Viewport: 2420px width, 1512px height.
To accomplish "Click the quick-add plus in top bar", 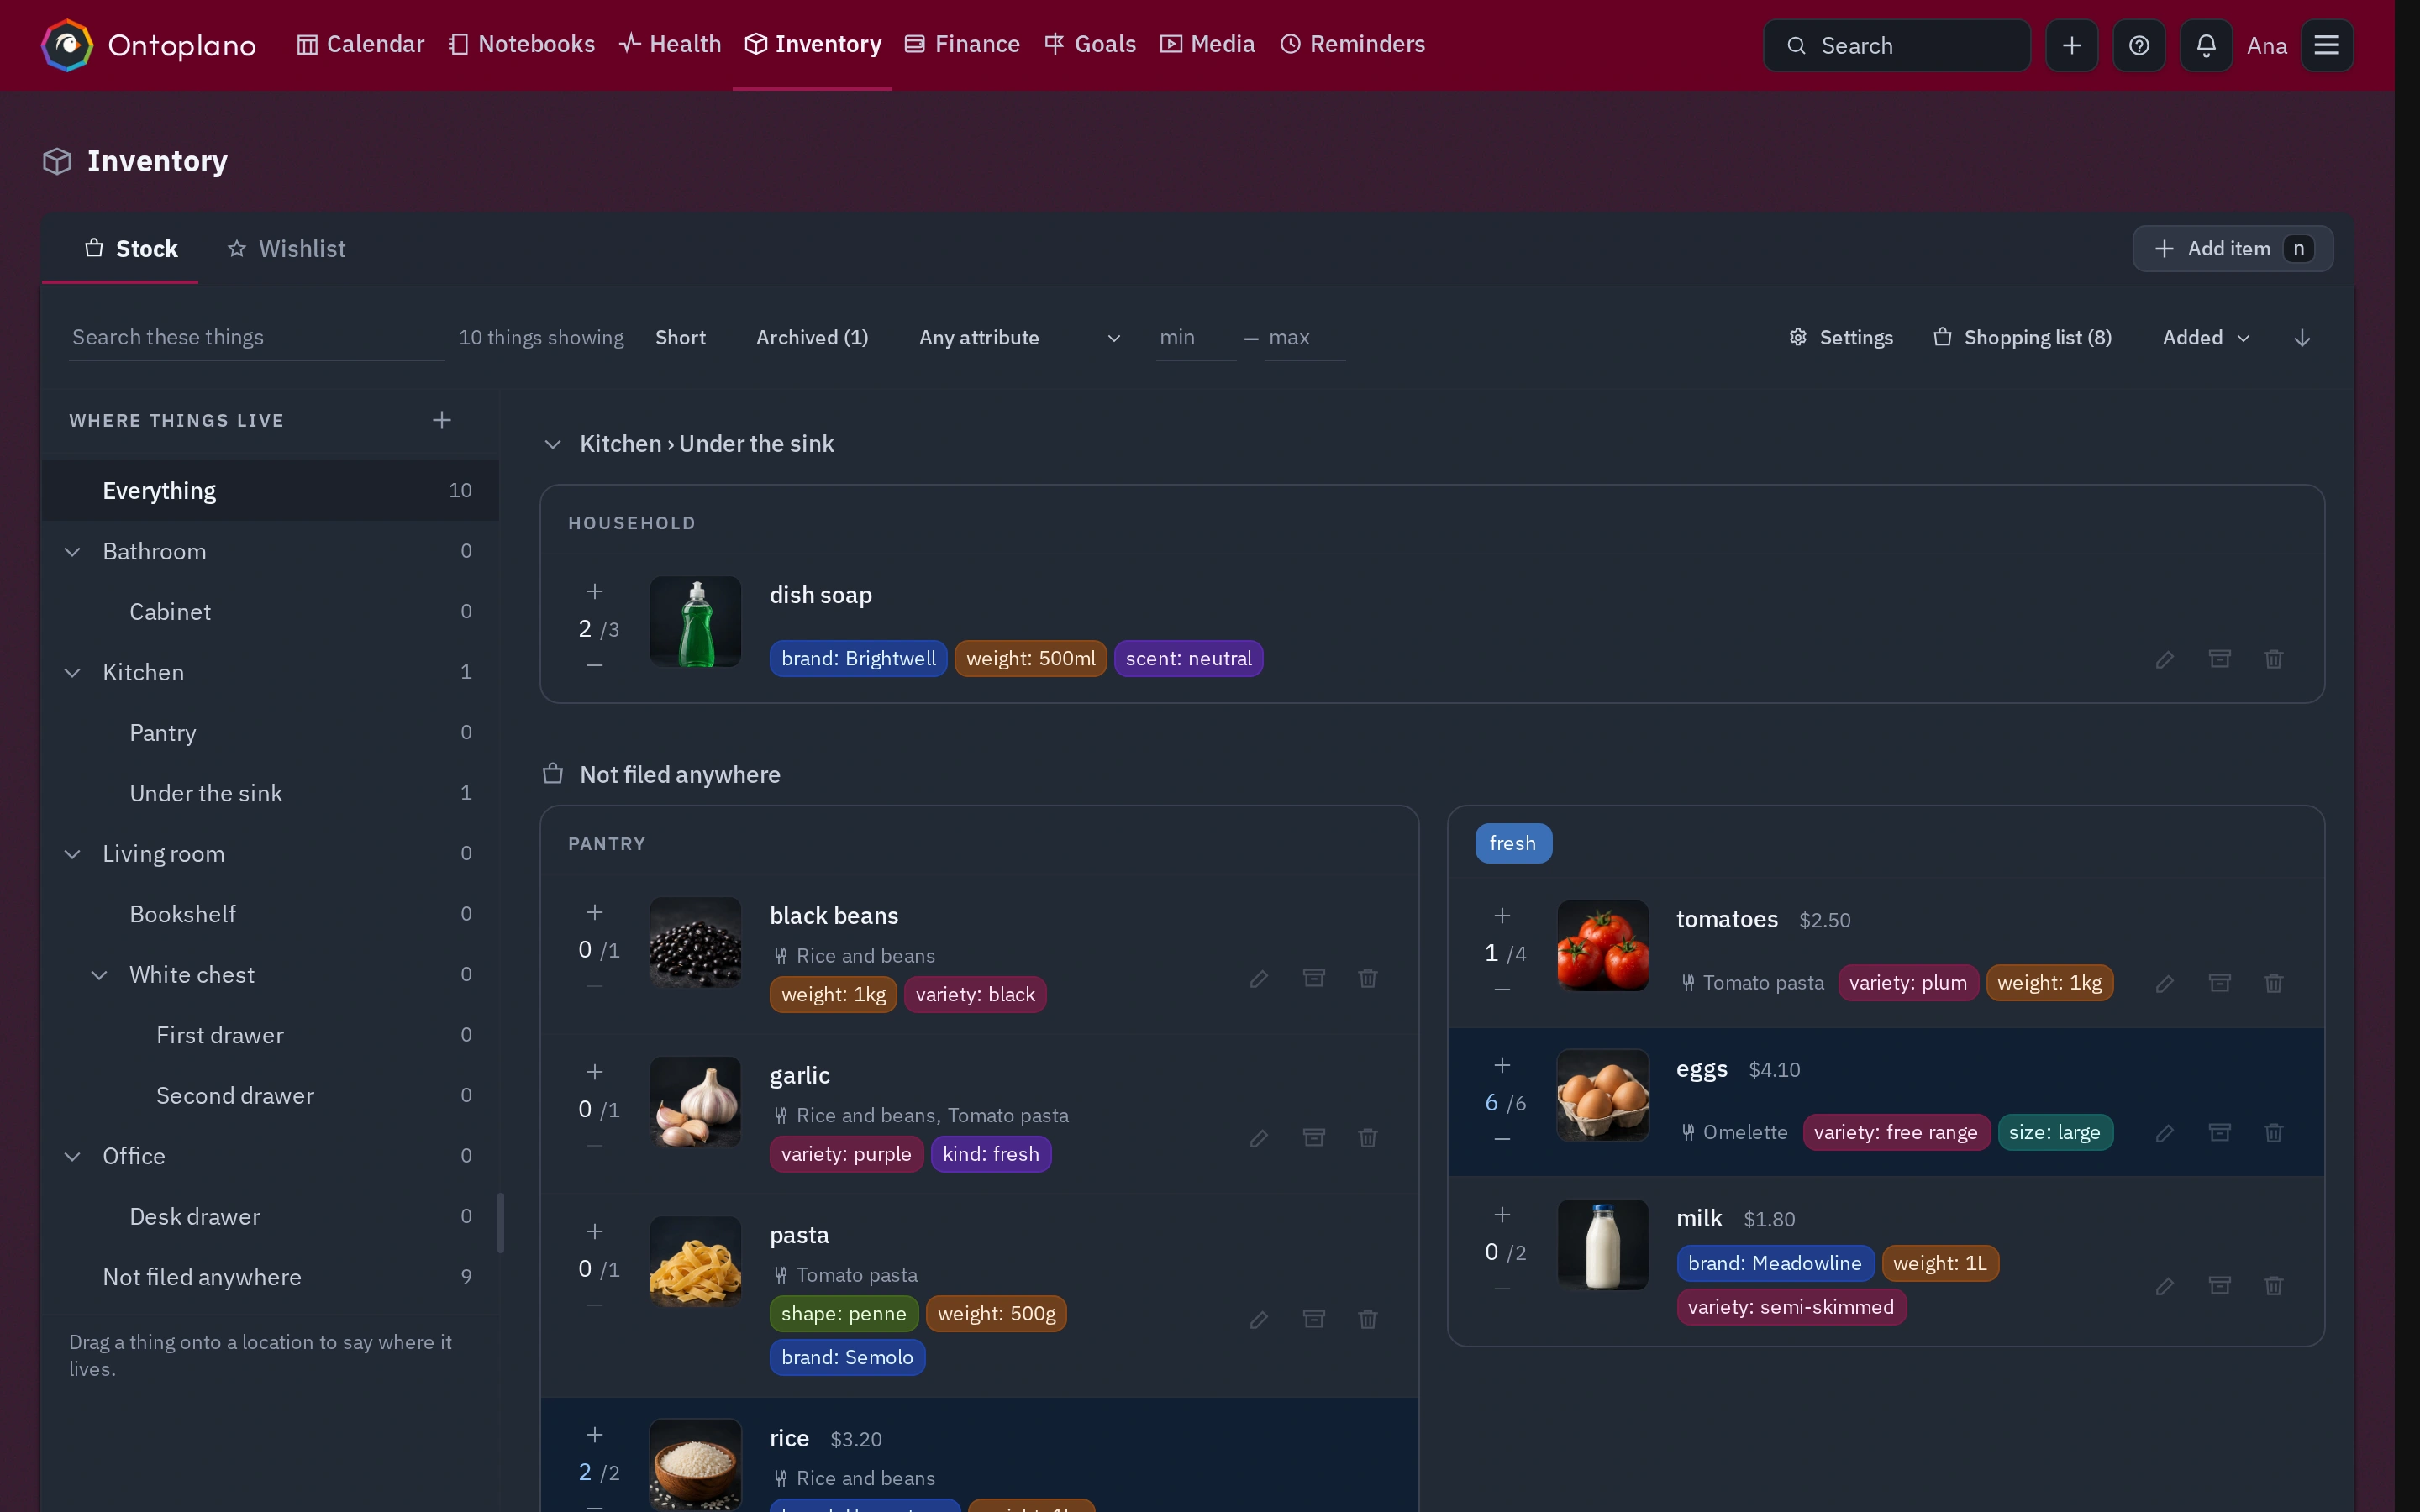I will coord(2071,45).
